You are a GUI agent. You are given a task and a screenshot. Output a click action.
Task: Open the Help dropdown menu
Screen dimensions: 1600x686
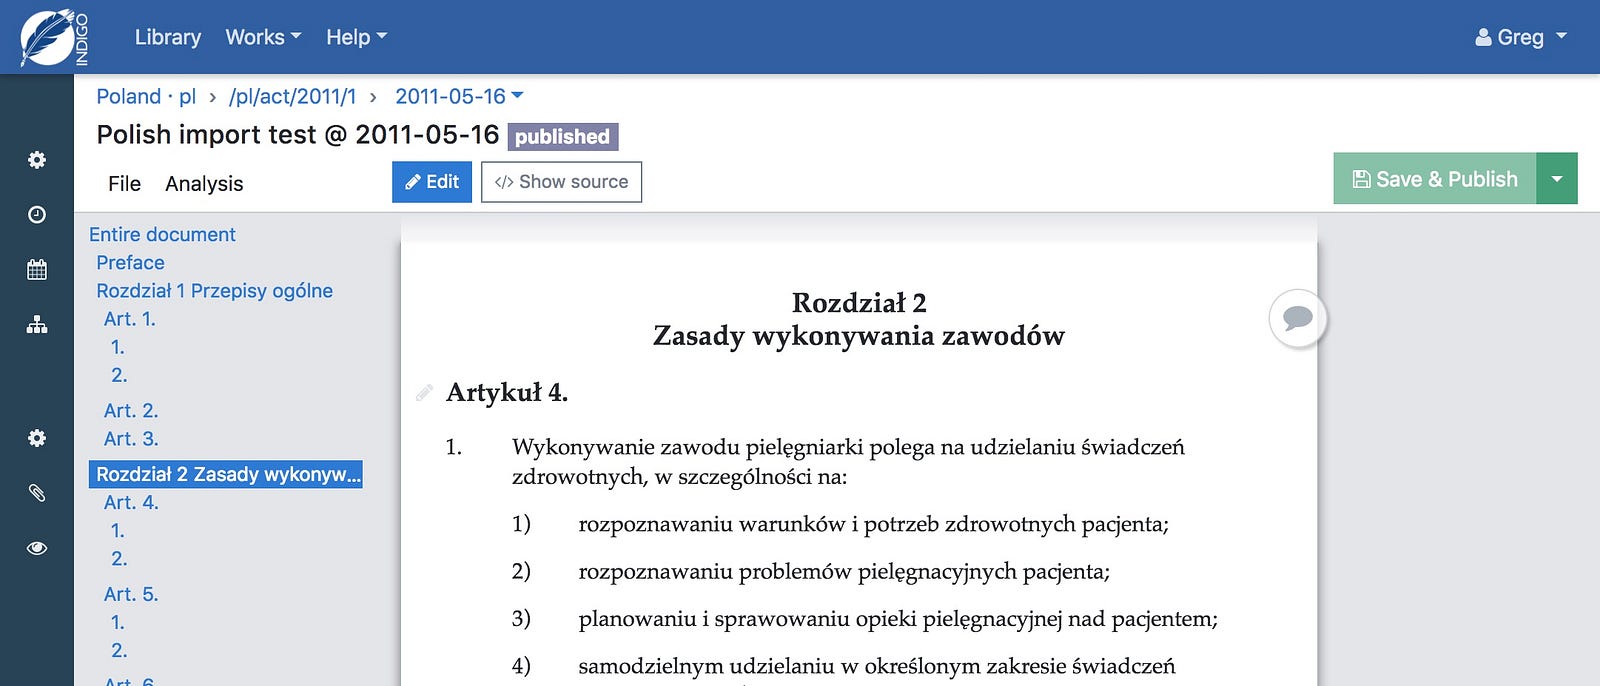click(356, 37)
